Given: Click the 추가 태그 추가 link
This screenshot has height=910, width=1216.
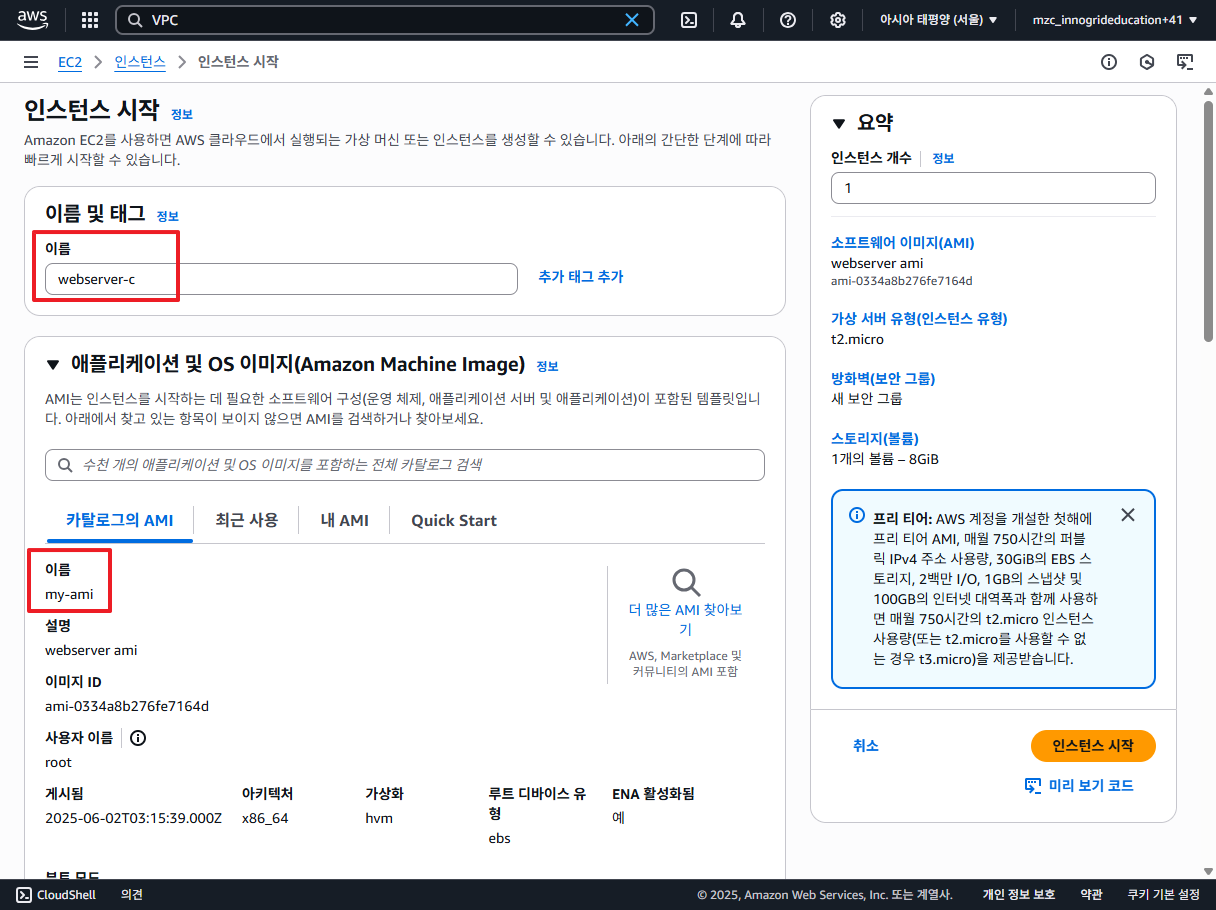Looking at the screenshot, I should 581,277.
